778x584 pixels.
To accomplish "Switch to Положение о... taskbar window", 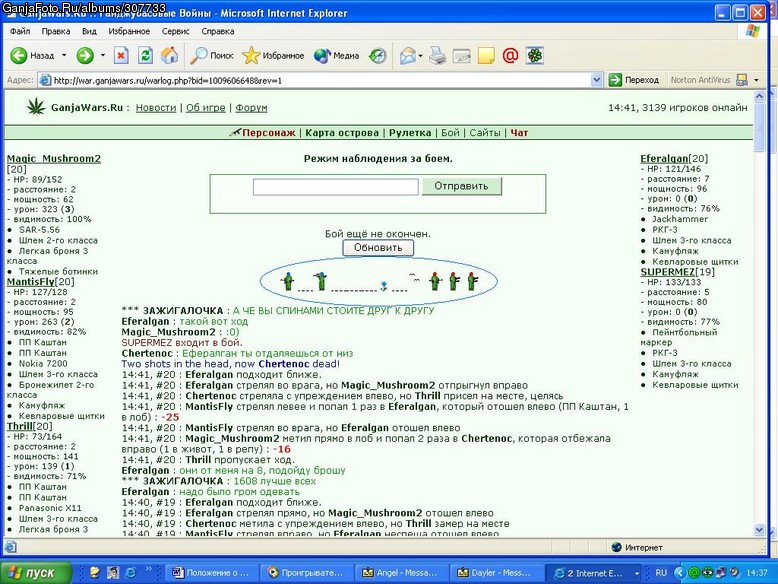I will pos(210,573).
